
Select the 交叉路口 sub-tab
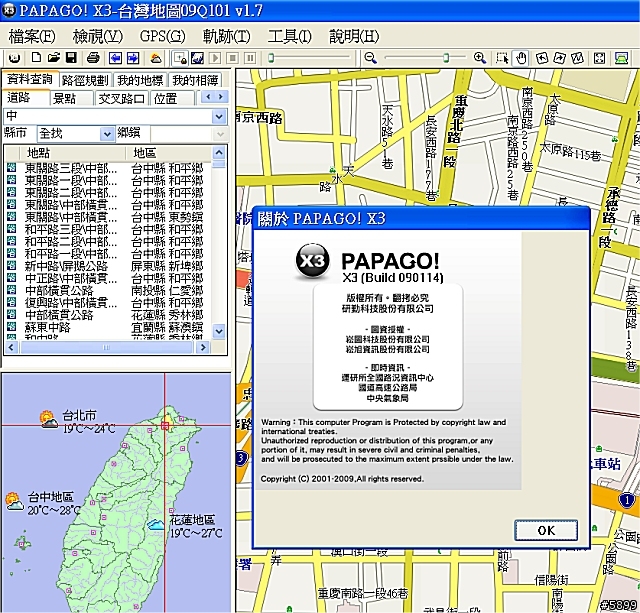click(x=122, y=98)
